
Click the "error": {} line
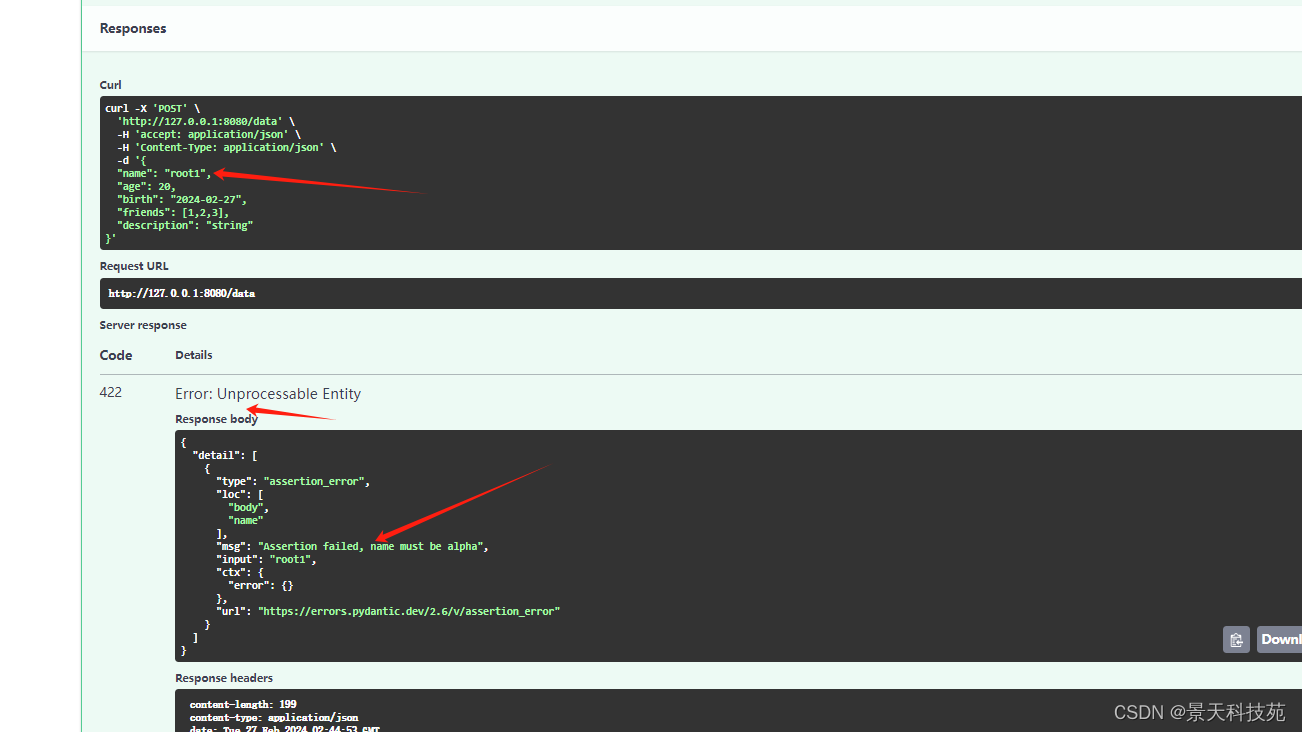261,585
